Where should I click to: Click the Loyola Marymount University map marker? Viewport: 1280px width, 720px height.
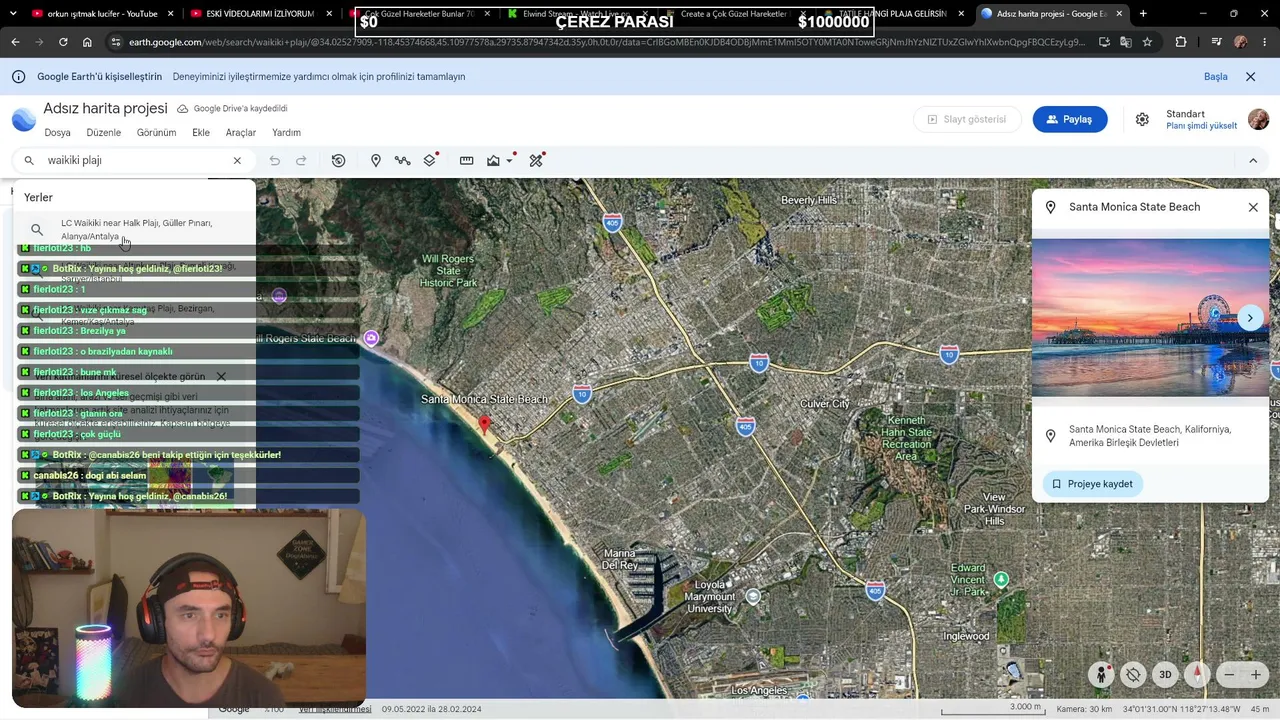[x=753, y=596]
